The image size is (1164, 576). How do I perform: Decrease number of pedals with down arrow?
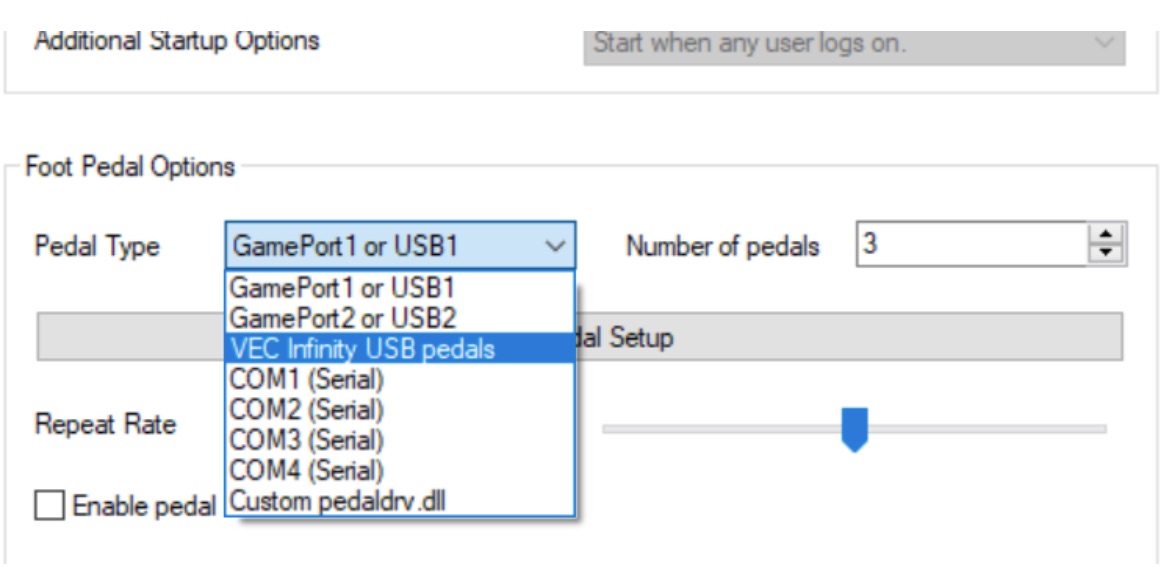click(1105, 254)
